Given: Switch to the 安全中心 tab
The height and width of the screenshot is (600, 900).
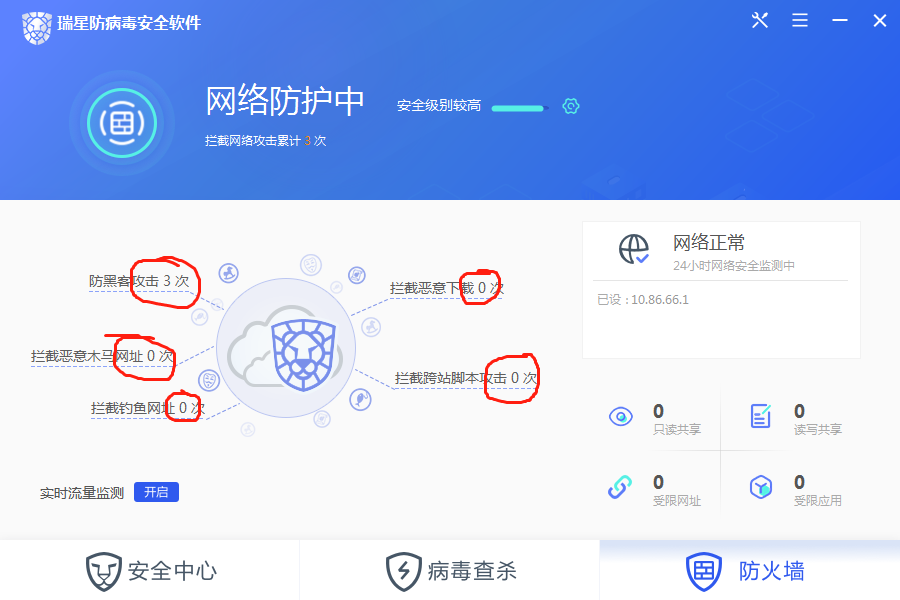Looking at the screenshot, I should tap(150, 571).
